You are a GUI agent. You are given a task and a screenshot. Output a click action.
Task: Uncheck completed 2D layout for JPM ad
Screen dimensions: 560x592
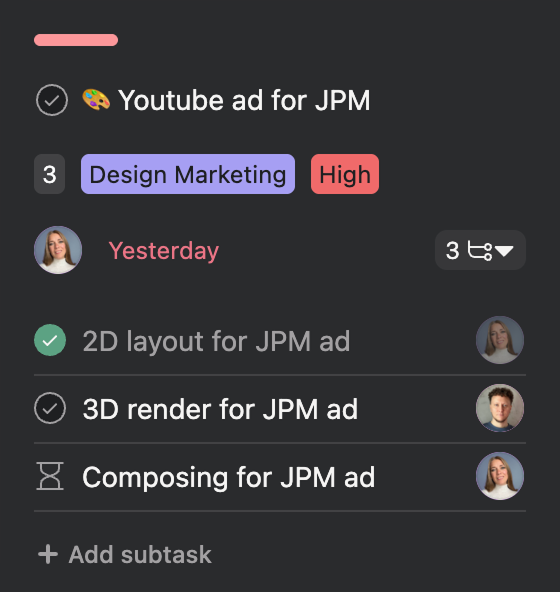point(50,340)
